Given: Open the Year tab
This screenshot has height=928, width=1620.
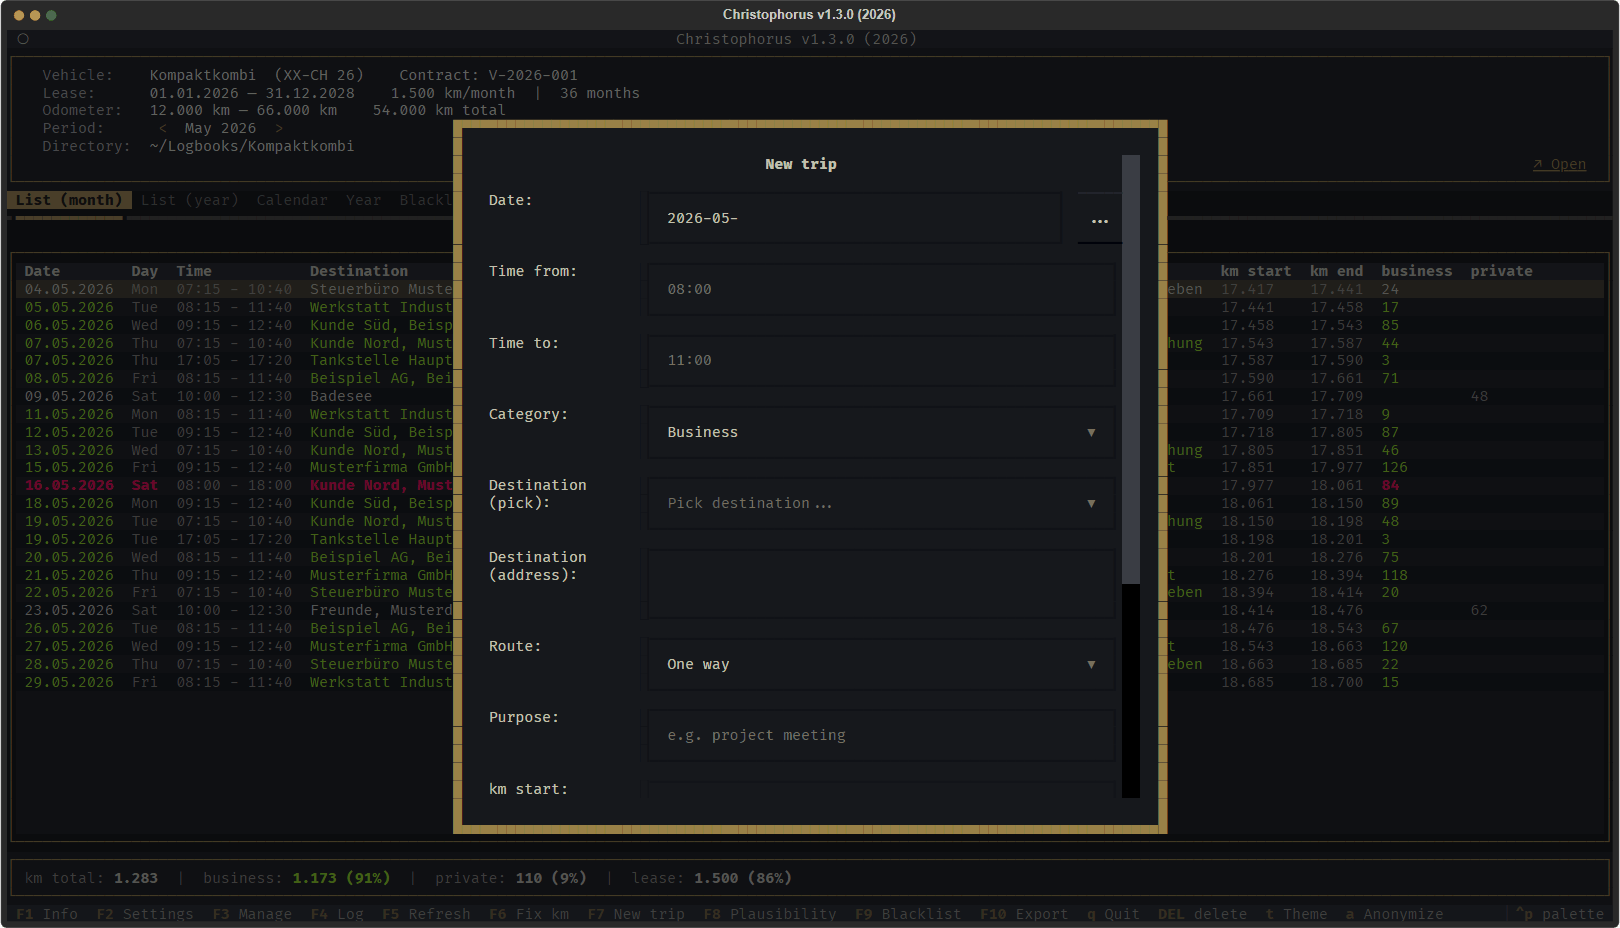Looking at the screenshot, I should coord(363,200).
